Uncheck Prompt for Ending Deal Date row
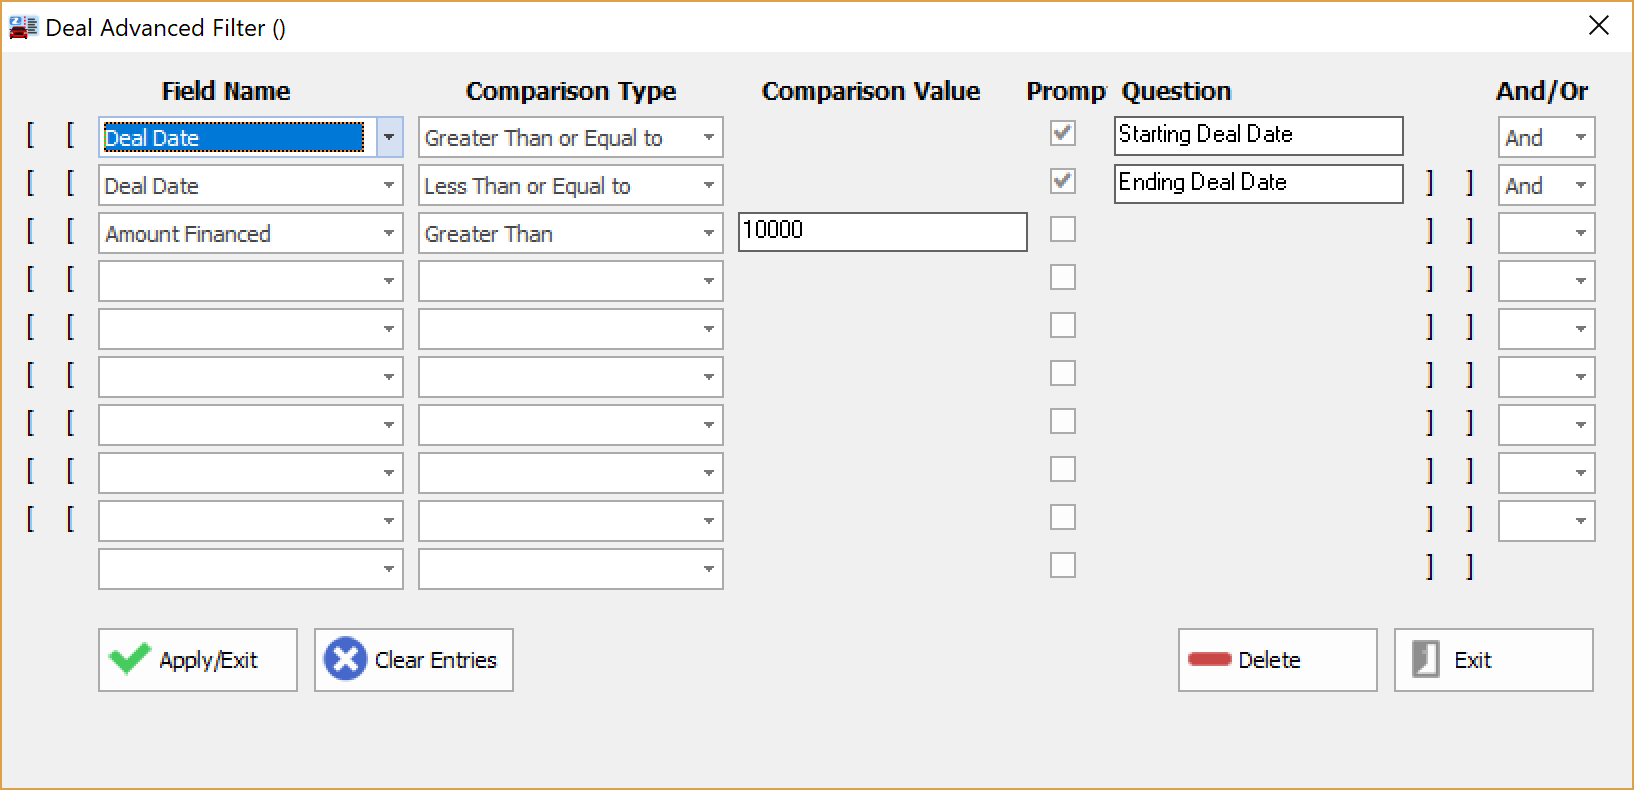This screenshot has width=1634, height=790. [x=1063, y=182]
